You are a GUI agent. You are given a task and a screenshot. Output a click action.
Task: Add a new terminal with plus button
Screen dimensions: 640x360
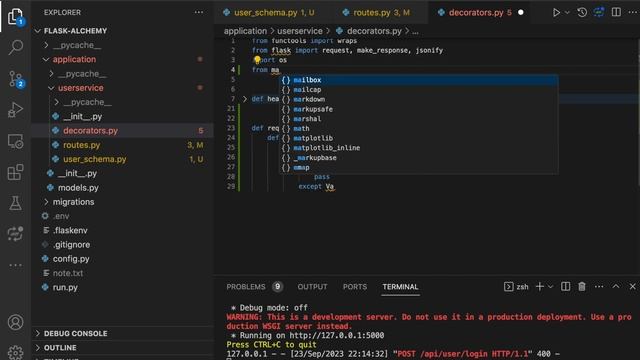pyautogui.click(x=540, y=287)
